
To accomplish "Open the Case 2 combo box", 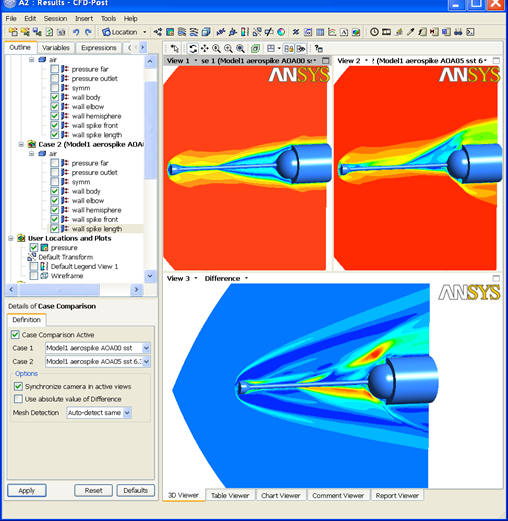I will tap(98, 361).
